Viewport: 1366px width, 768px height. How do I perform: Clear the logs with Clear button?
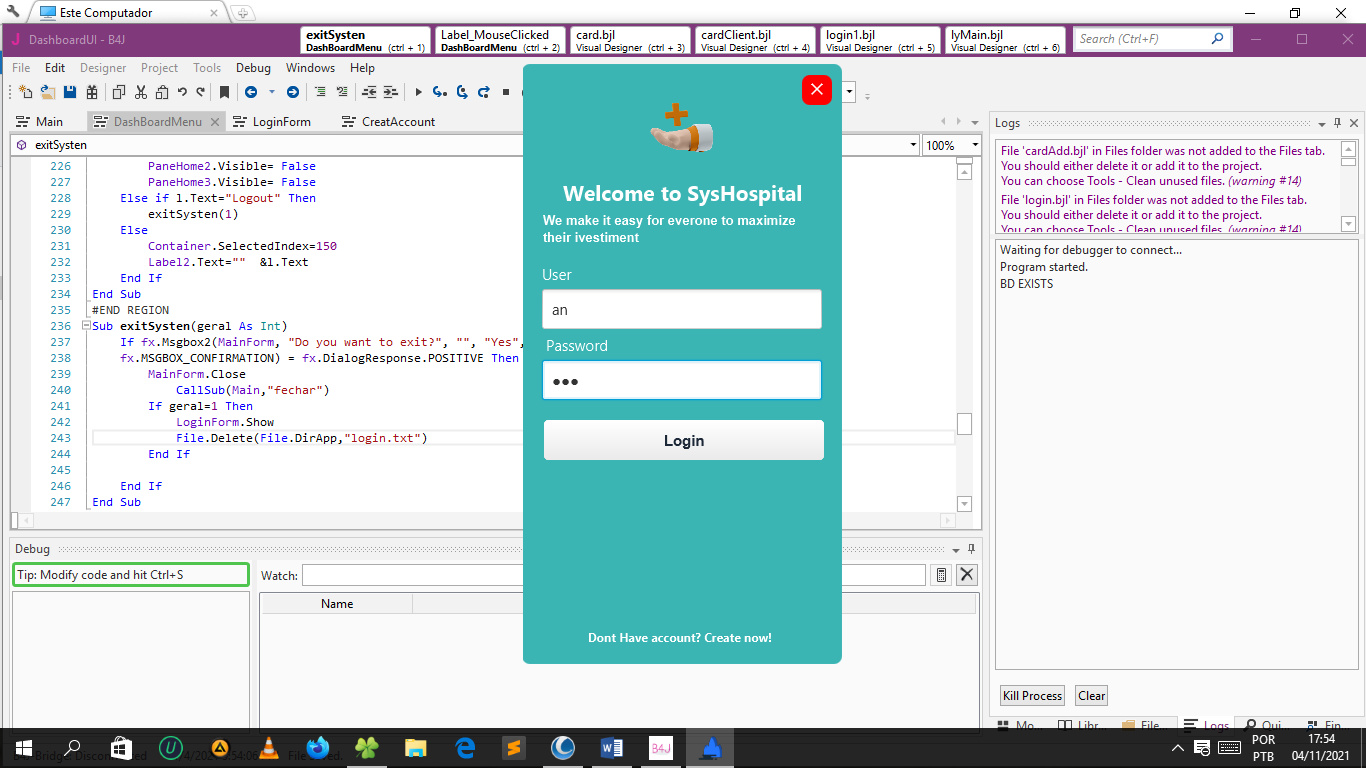pos(1092,696)
